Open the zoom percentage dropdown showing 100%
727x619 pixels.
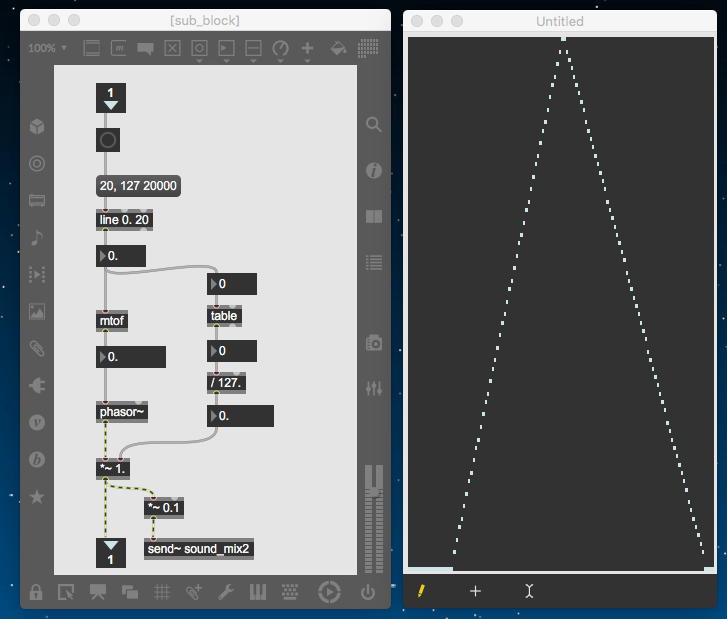pyautogui.click(x=47, y=48)
